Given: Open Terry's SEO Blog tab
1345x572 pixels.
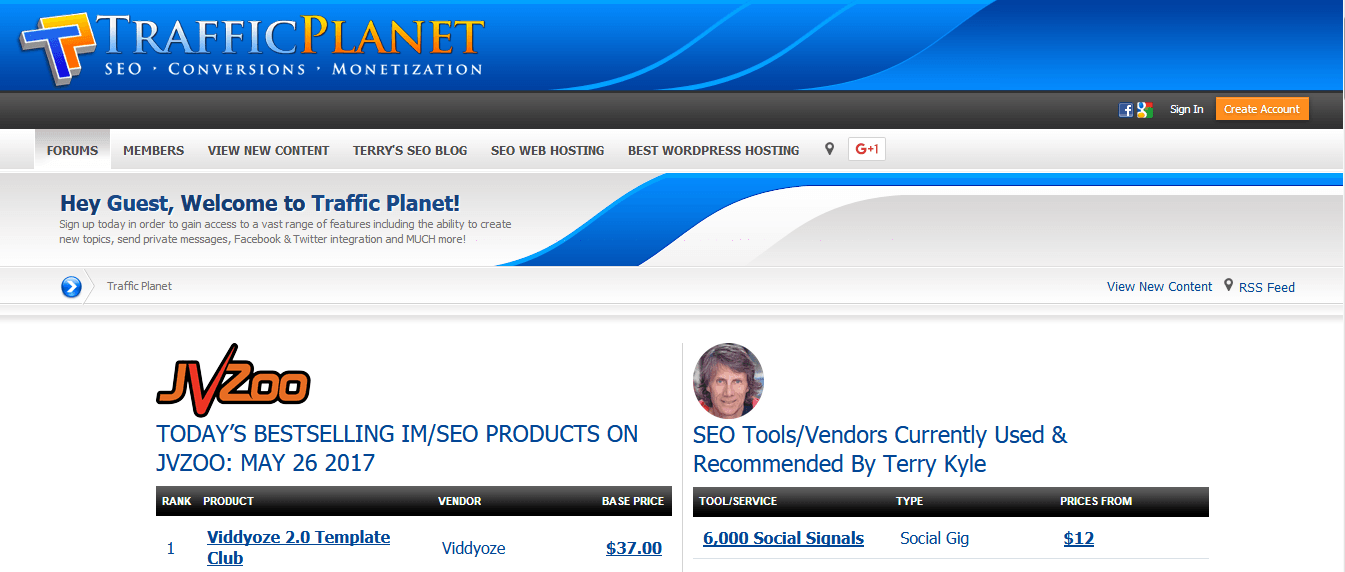Looking at the screenshot, I should coord(410,150).
